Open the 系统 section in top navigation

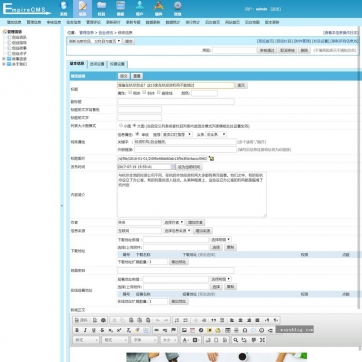tap(63, 9)
